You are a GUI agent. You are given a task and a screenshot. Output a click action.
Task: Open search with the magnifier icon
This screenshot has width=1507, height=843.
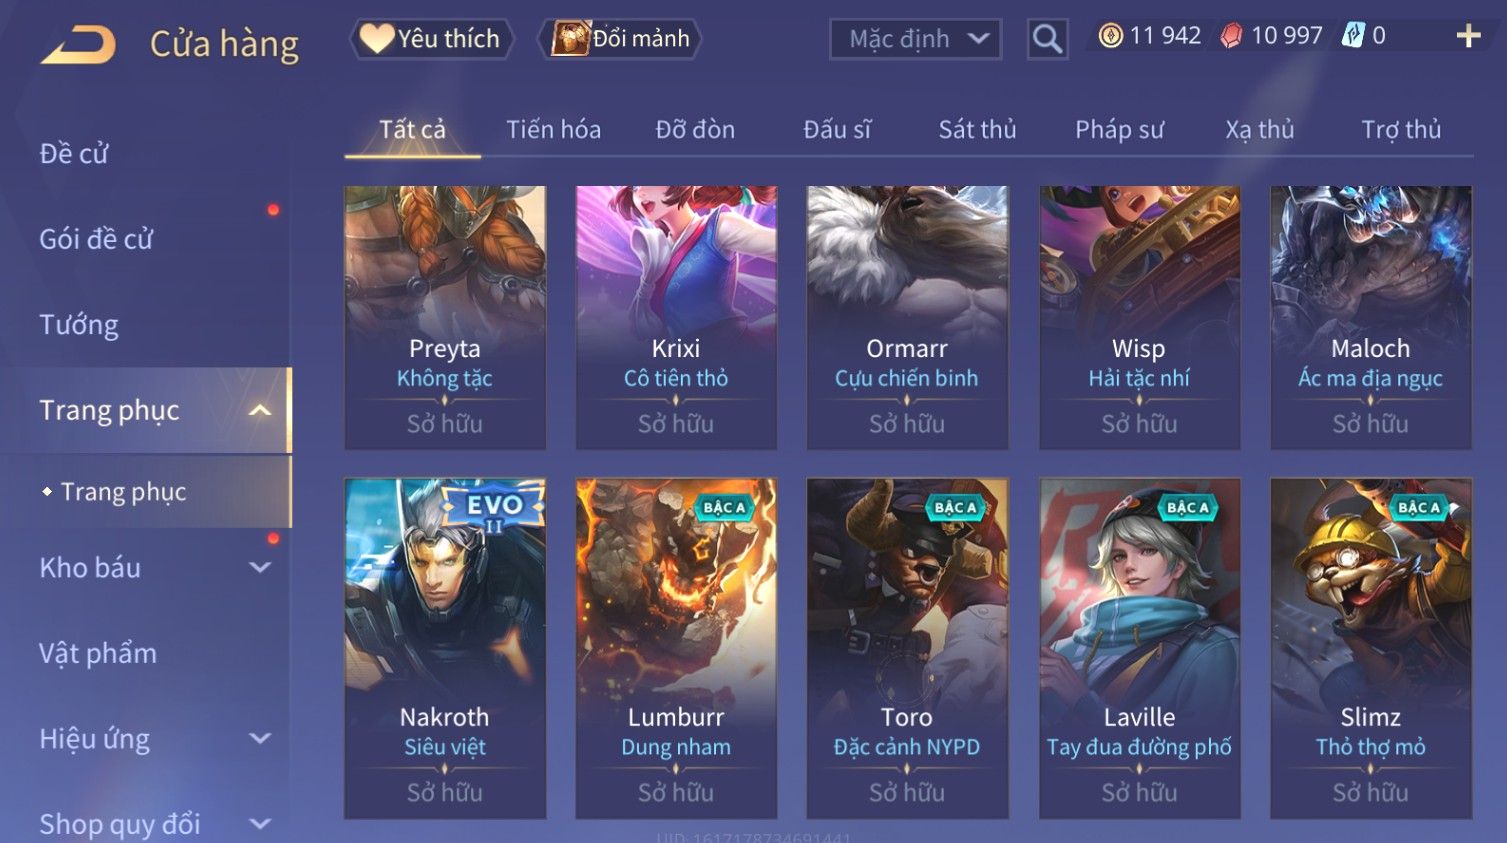[x=1047, y=39]
